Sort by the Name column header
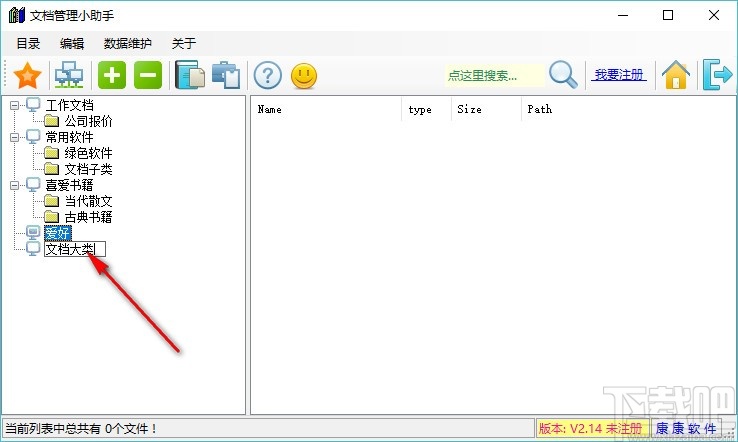The width and height of the screenshot is (738, 442). (x=326, y=109)
